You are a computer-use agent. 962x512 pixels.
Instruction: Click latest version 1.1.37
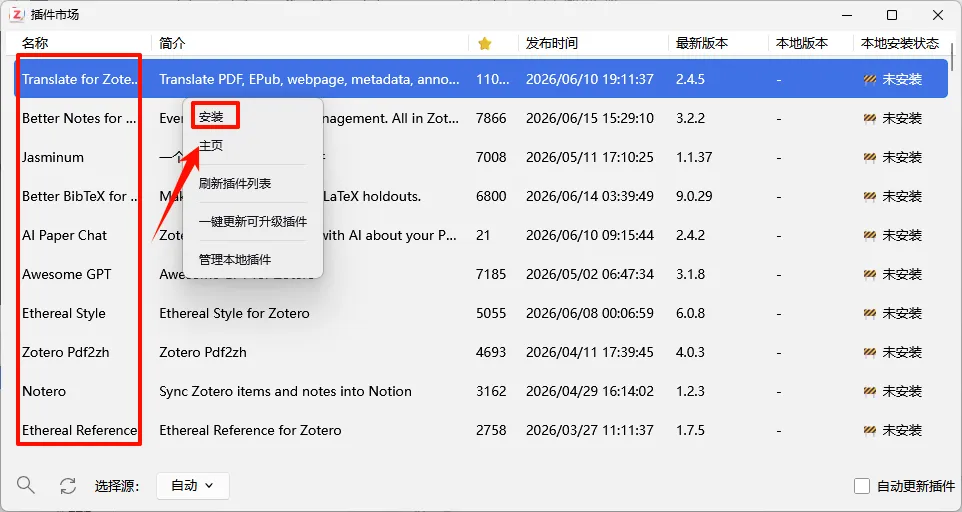[694, 157]
